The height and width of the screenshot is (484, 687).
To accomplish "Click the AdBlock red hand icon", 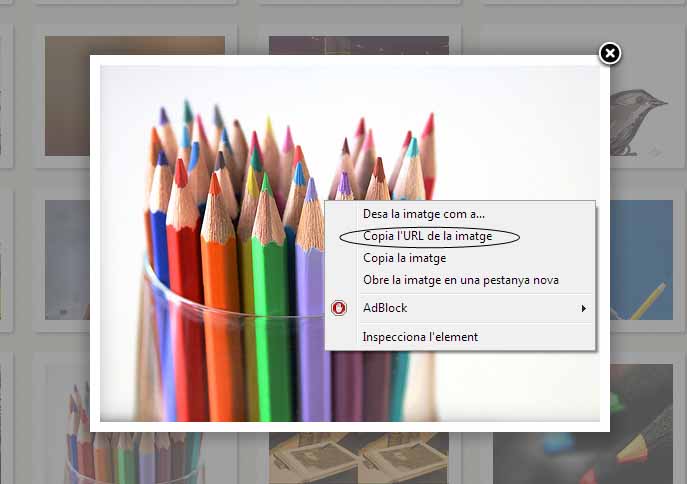I will click(339, 308).
